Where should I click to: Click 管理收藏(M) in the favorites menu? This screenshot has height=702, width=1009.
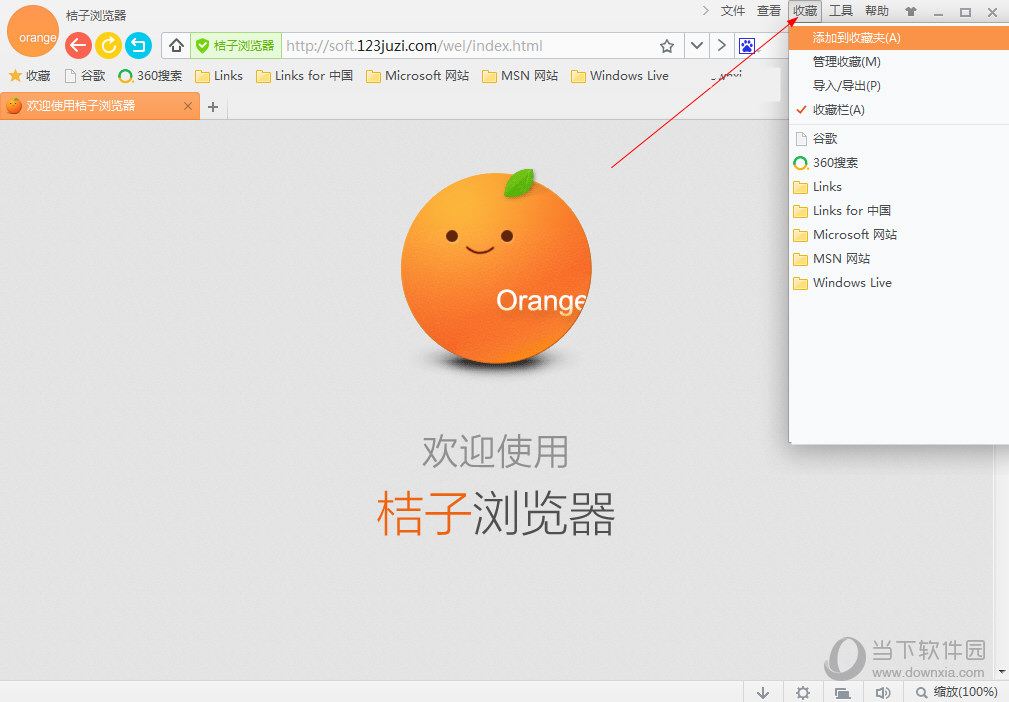pos(846,62)
